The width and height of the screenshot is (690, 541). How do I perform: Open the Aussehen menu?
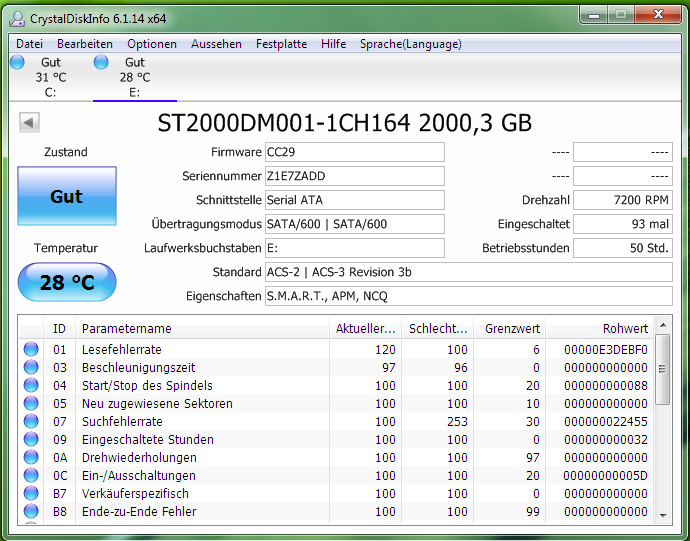coord(216,44)
